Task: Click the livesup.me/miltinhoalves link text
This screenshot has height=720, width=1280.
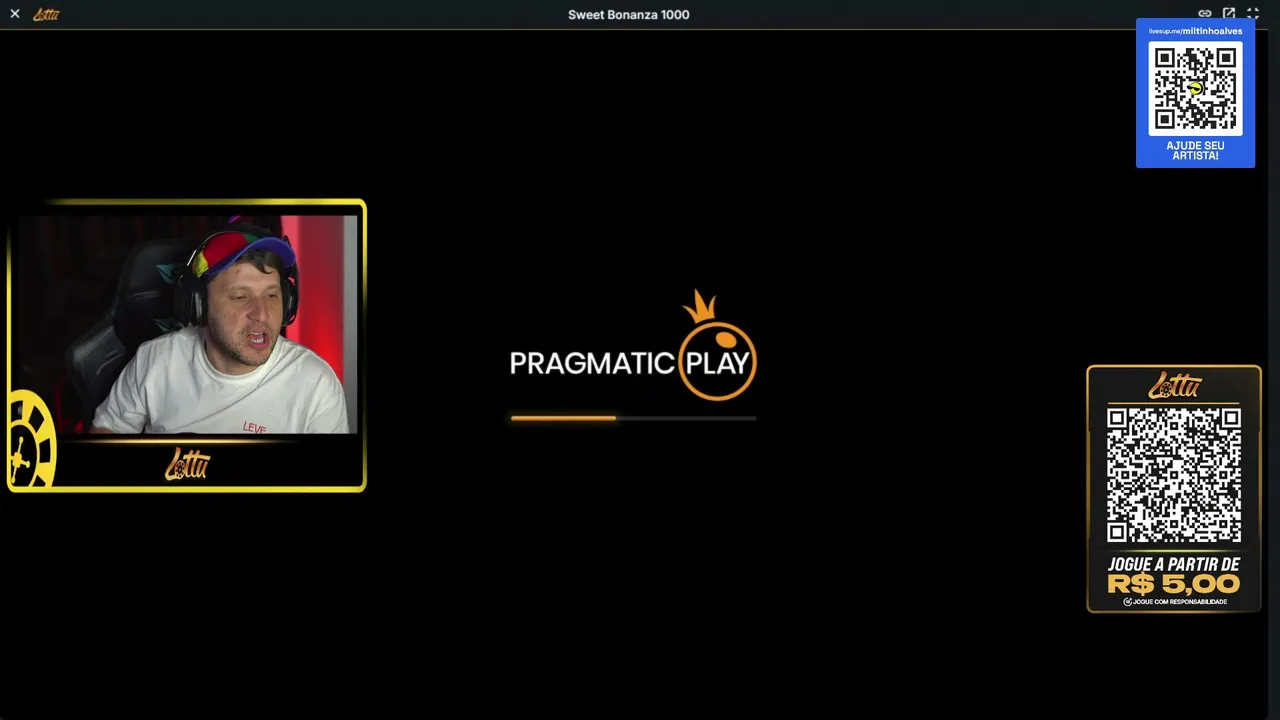Action: point(1195,31)
